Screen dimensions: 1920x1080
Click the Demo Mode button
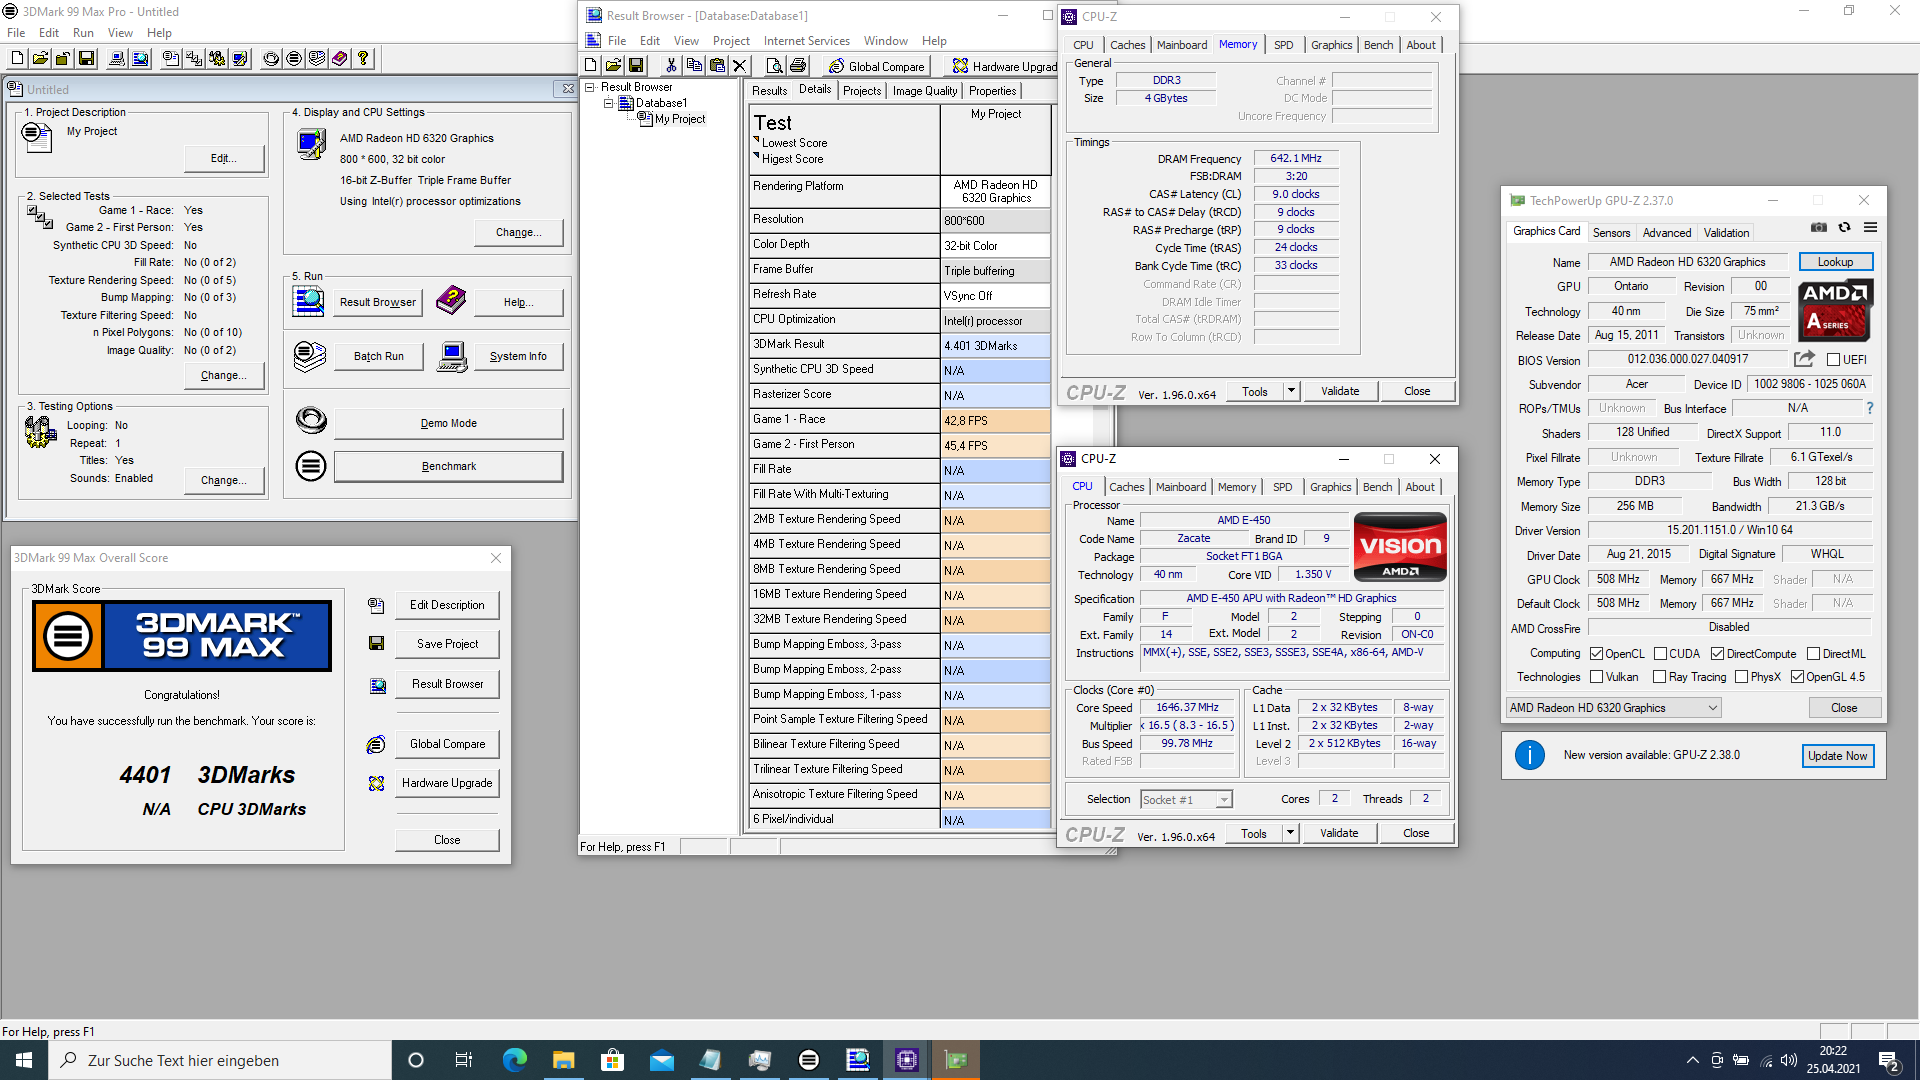[448, 424]
